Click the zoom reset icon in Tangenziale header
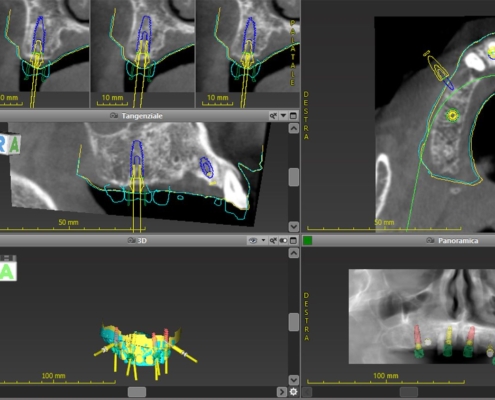This screenshot has width=495, height=400. click(x=273, y=116)
